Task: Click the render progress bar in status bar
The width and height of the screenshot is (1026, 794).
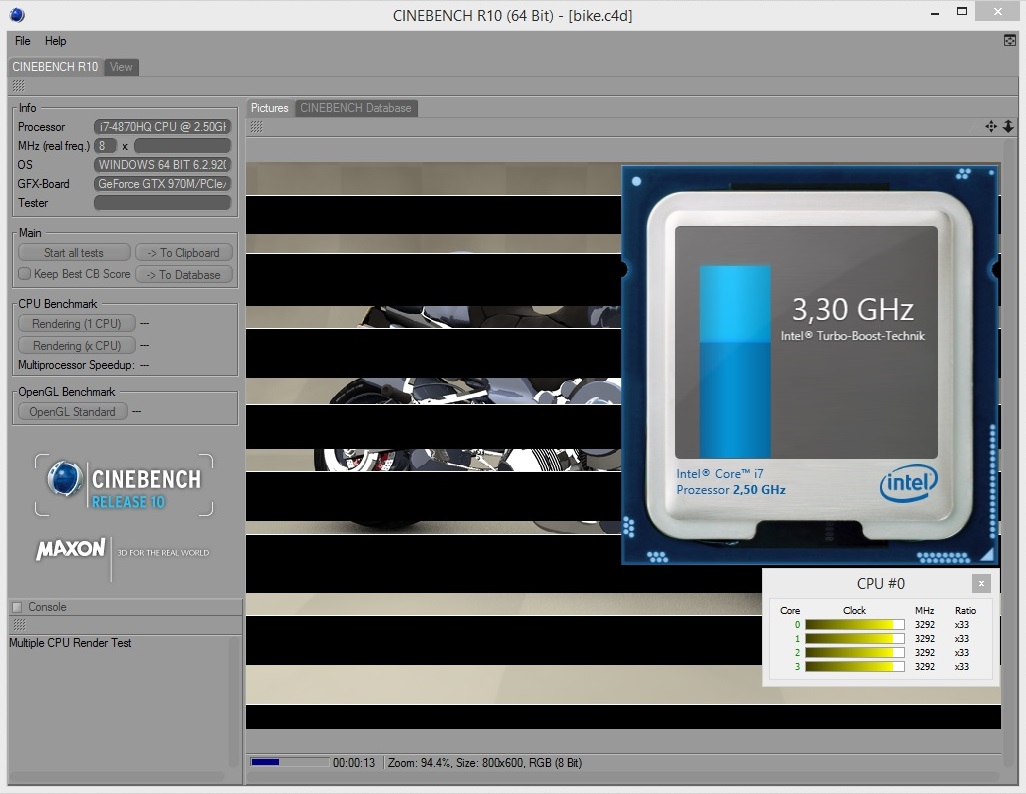Action: click(290, 762)
